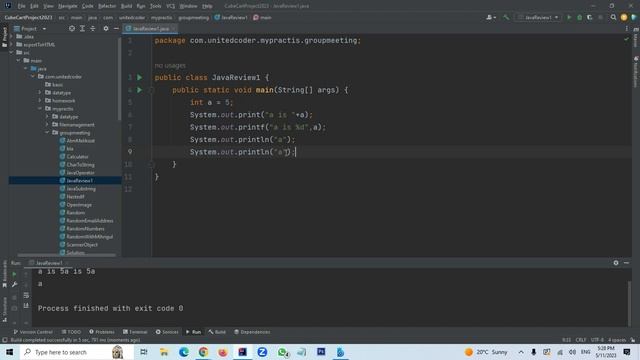The height and width of the screenshot is (360, 640).
Task: Open IDE updates orange icon in toolbar
Action: click(624, 18)
